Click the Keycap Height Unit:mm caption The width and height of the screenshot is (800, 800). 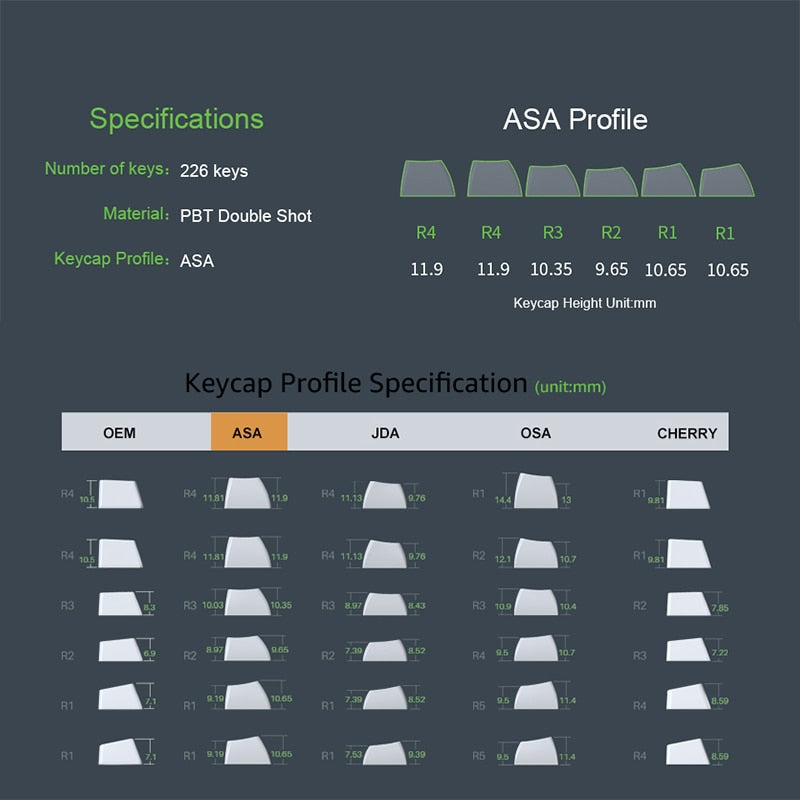pyautogui.click(x=585, y=302)
